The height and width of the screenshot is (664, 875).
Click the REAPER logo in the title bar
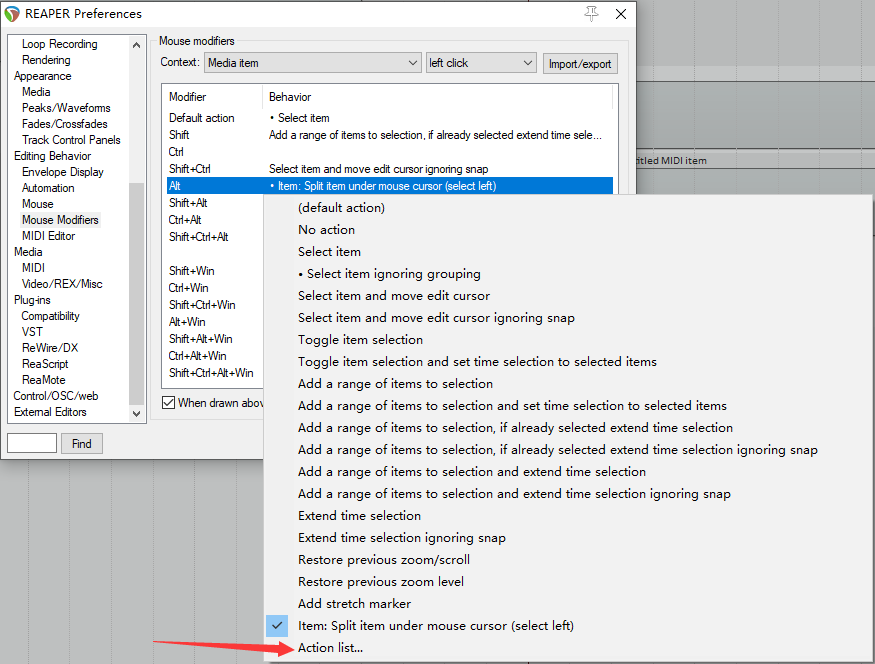point(12,14)
